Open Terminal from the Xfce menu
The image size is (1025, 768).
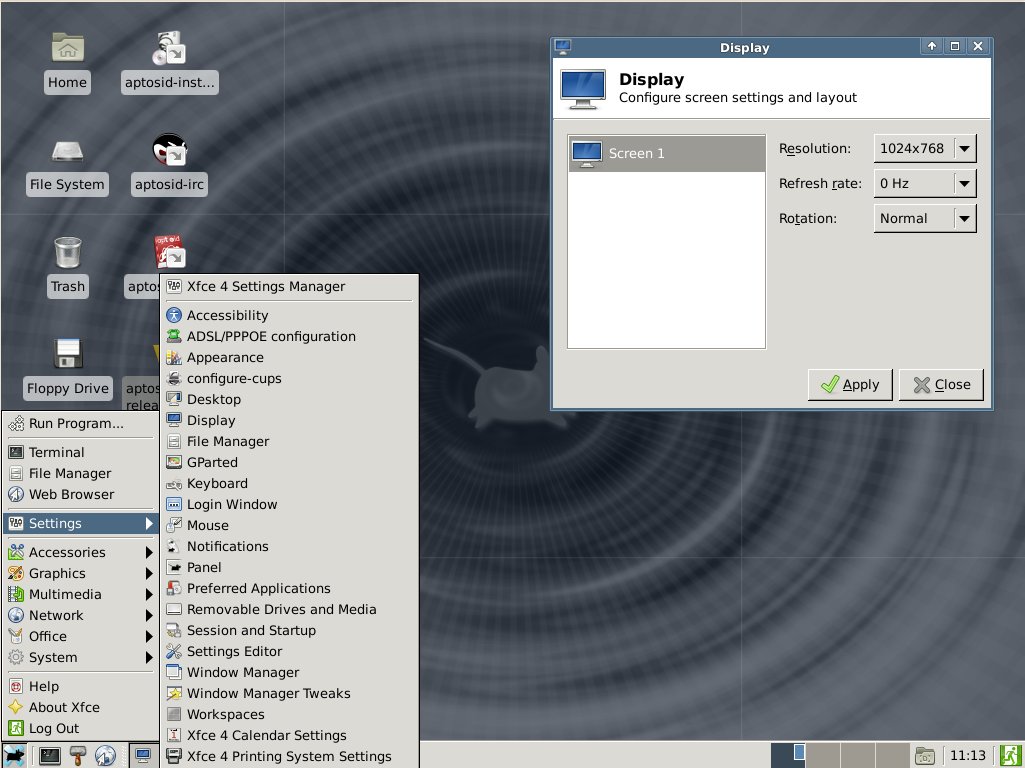coord(80,452)
